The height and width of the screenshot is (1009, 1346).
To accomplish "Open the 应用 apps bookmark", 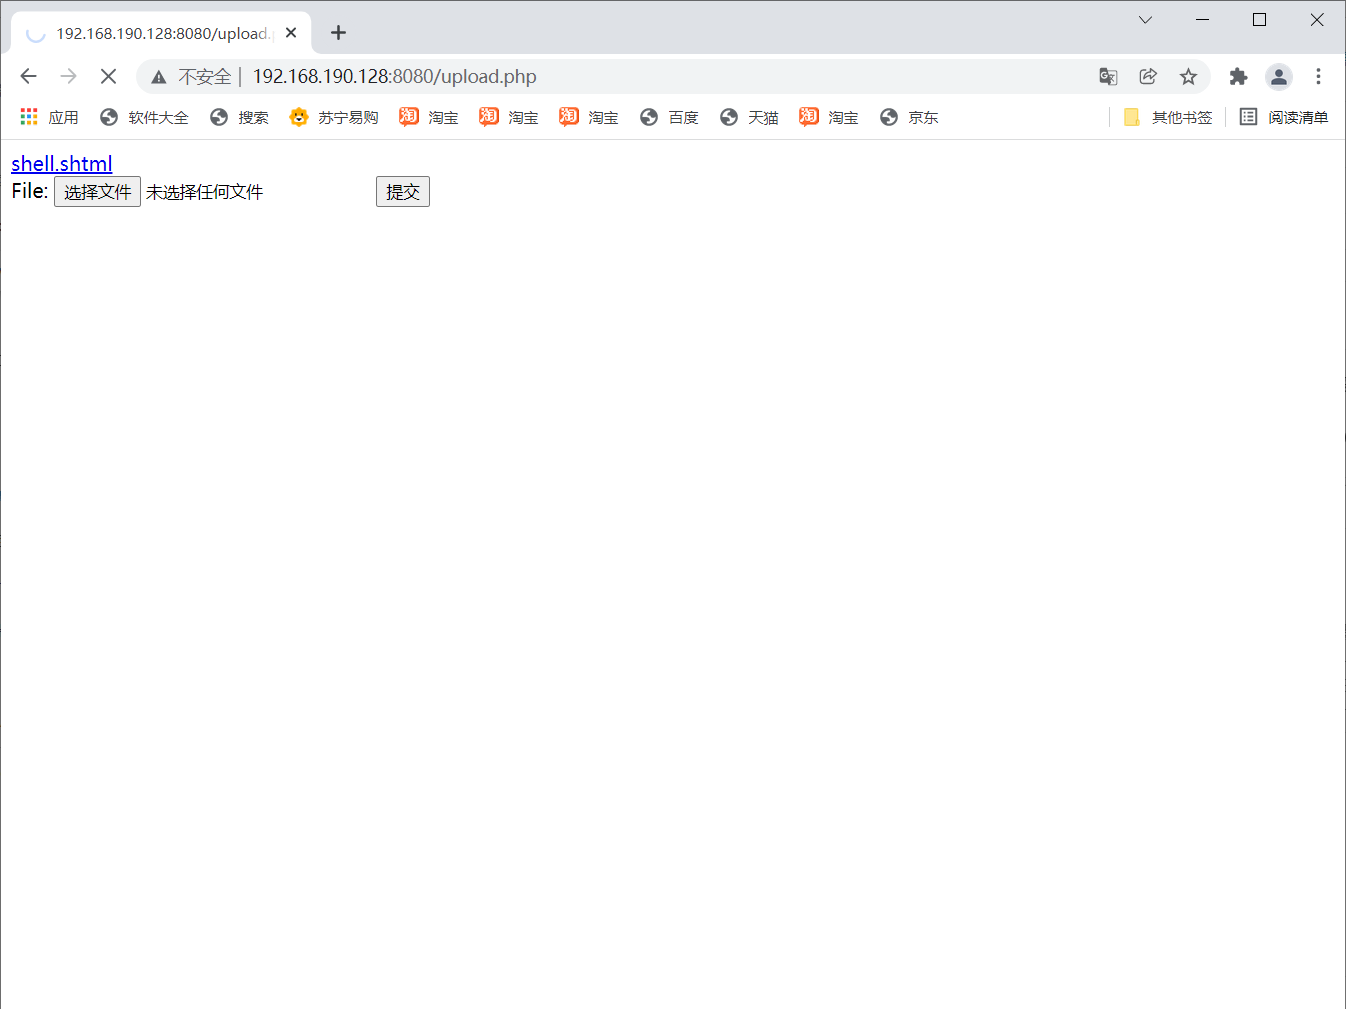I will (x=49, y=117).
